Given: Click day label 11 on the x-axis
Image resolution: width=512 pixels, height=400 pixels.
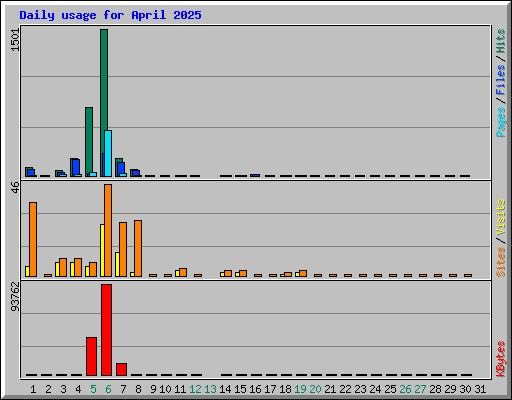Looking at the screenshot, I should tap(180, 389).
